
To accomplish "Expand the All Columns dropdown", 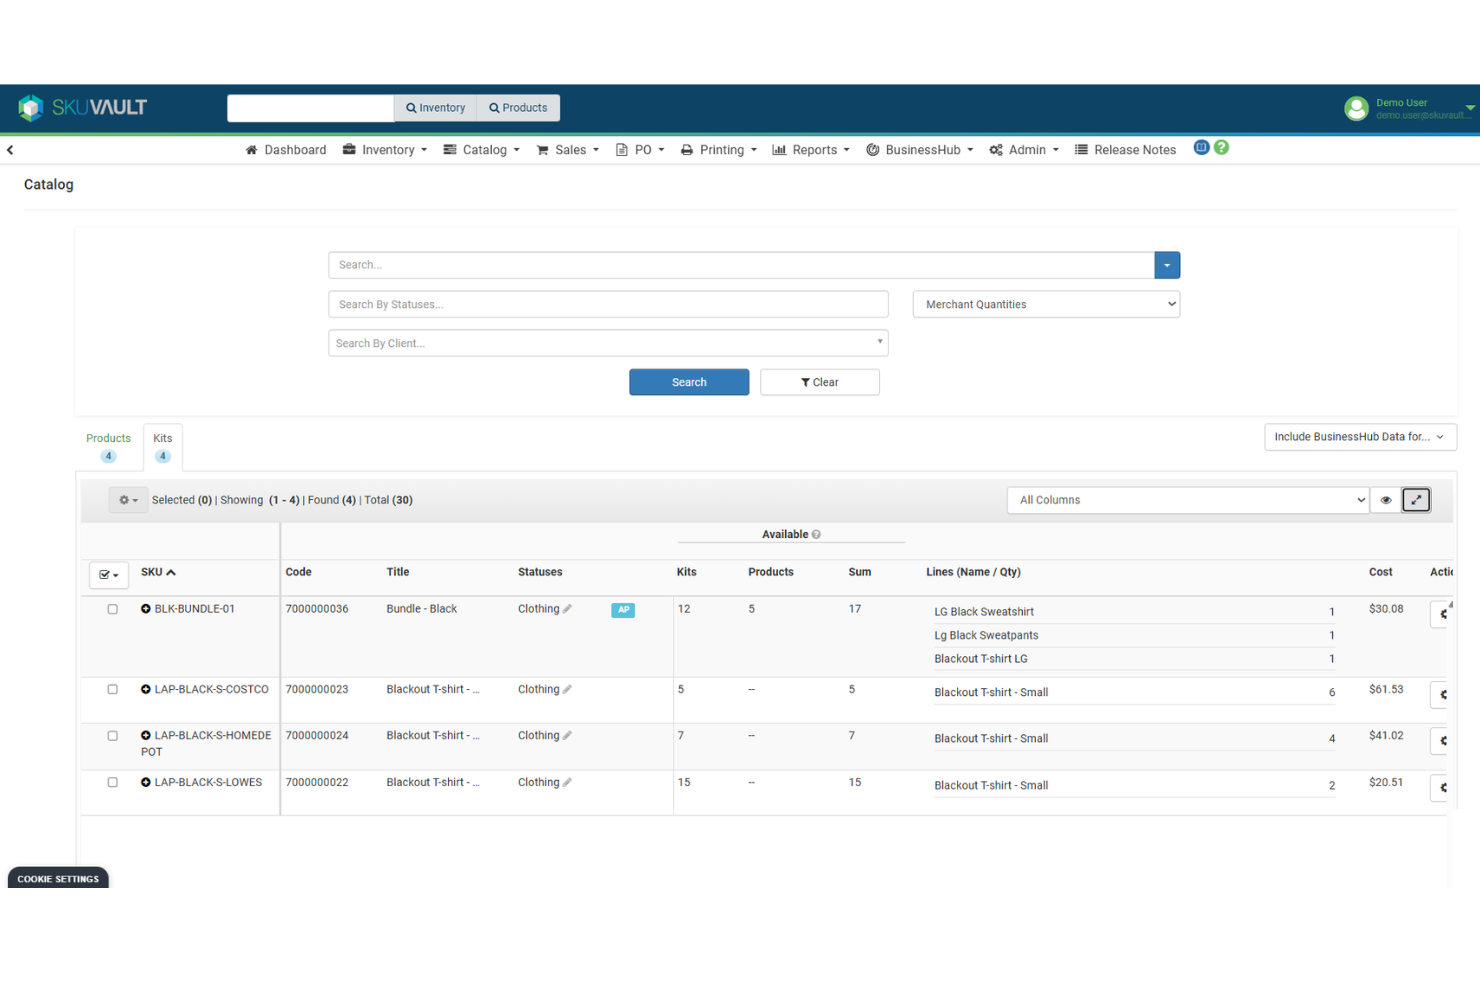I will pyautogui.click(x=1188, y=500).
